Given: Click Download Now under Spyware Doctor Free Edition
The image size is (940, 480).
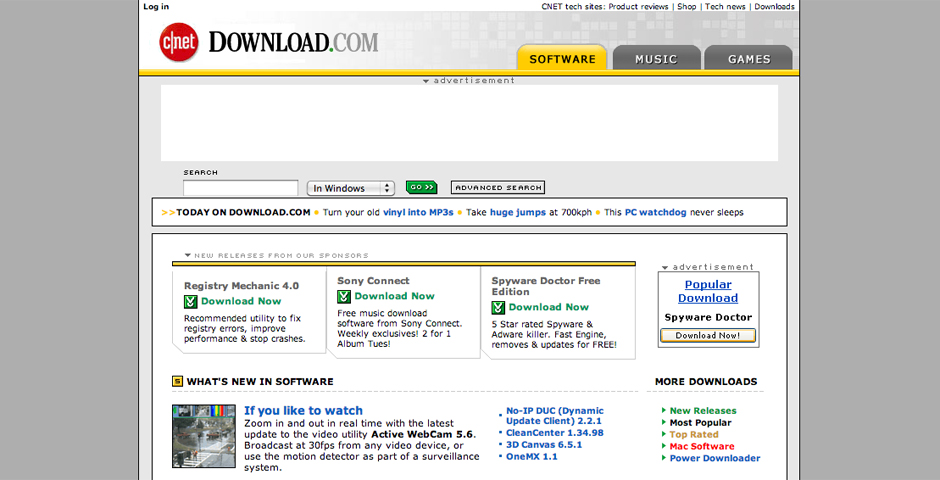Looking at the screenshot, I should pyautogui.click(x=549, y=307).
